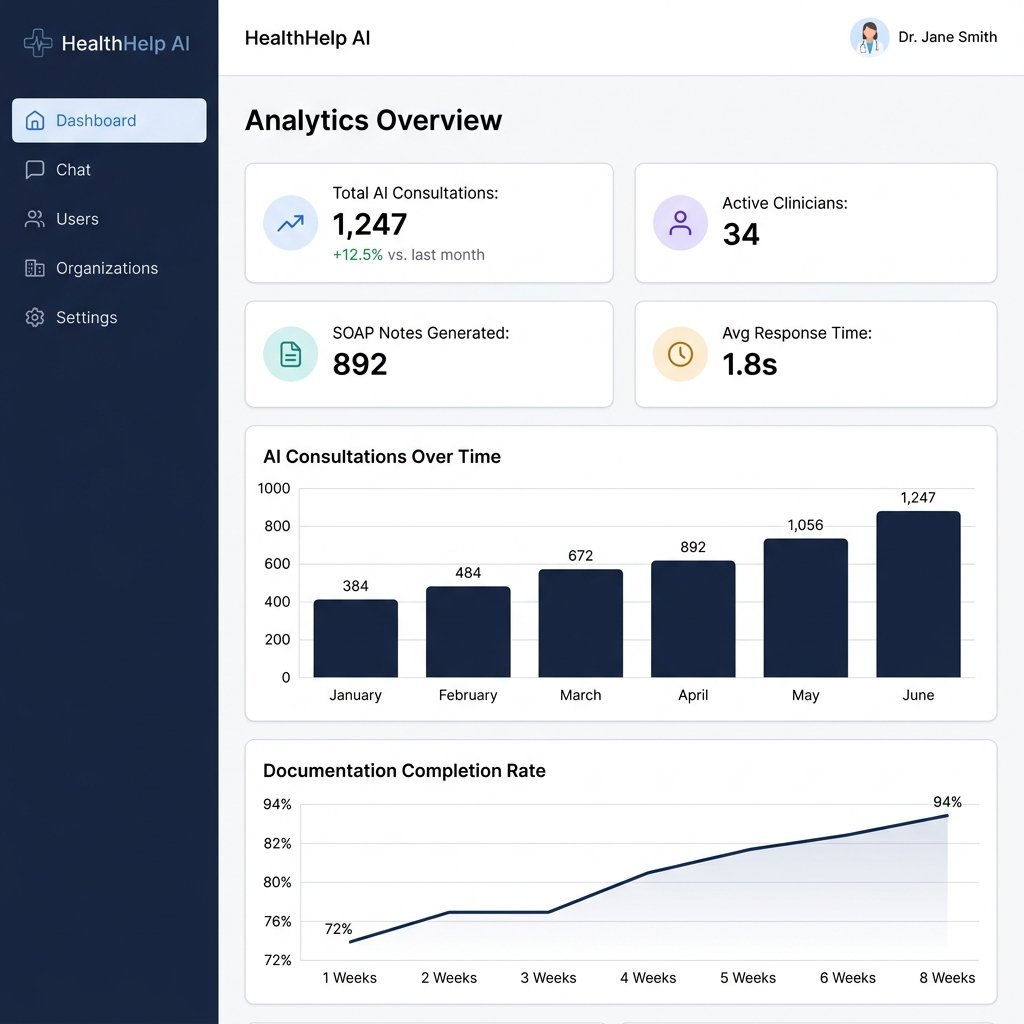Click the Settings gear icon
The image size is (1024, 1024).
coord(35,317)
